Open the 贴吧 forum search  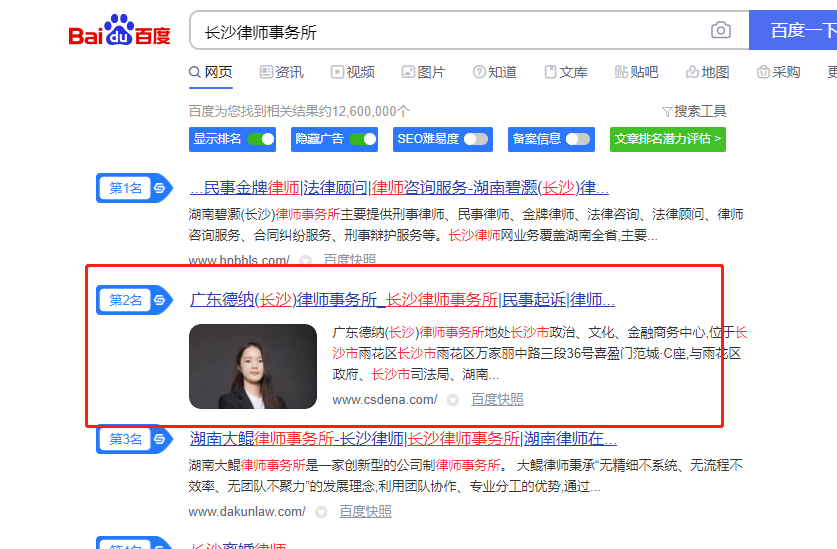point(636,72)
